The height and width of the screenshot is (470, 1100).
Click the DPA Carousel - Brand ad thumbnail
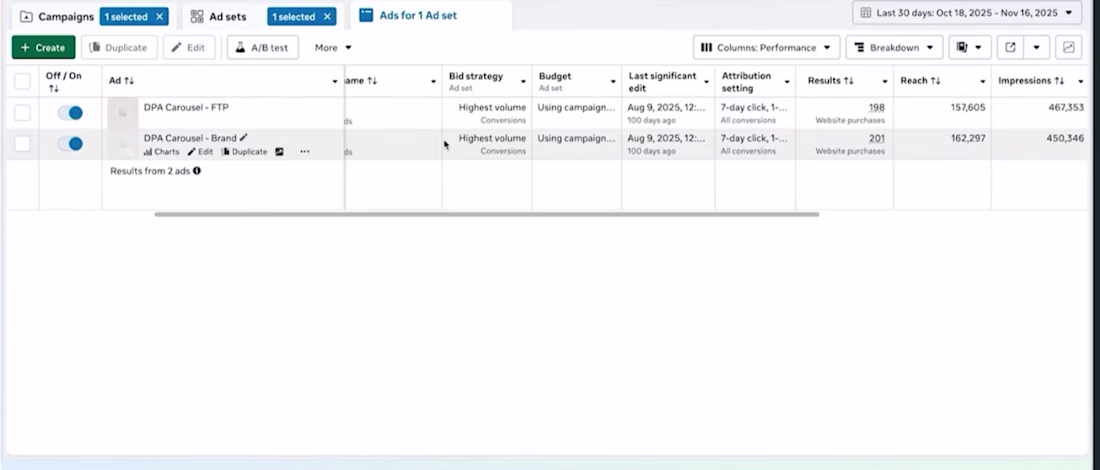point(123,144)
